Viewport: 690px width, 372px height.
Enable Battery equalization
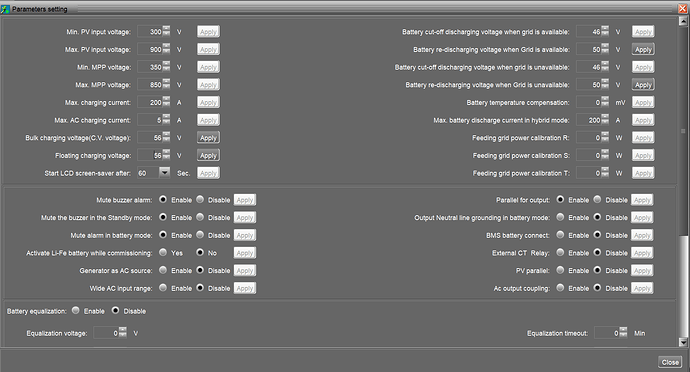76,310
